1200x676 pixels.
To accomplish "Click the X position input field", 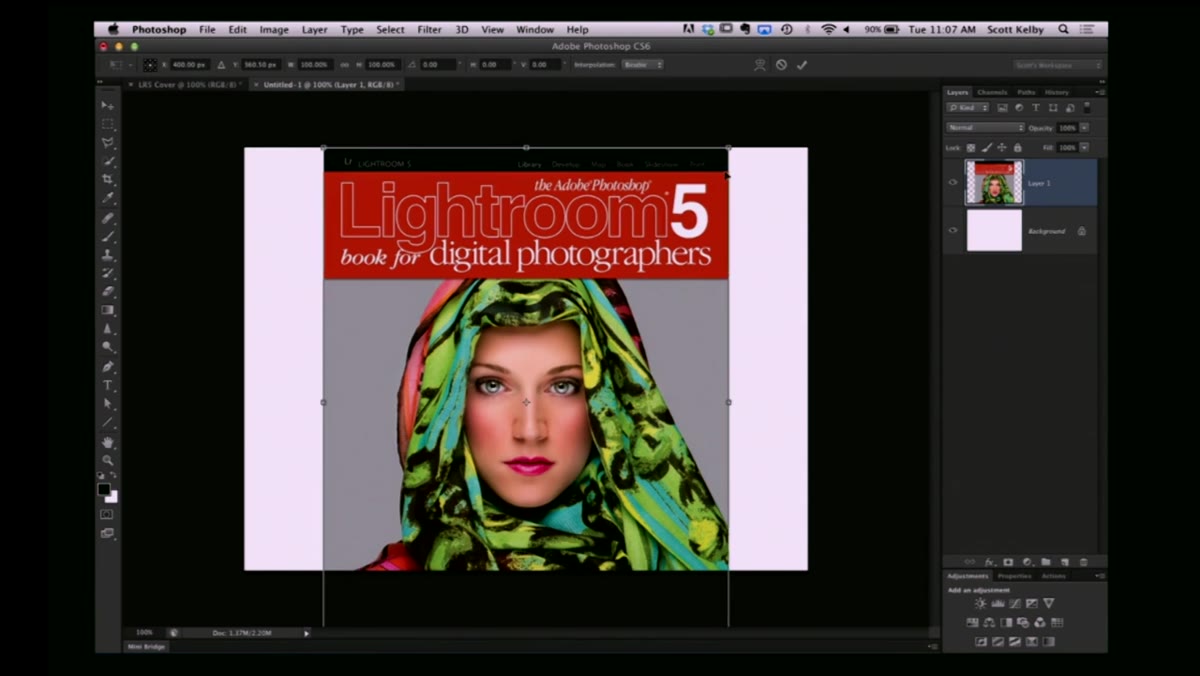I will pos(188,65).
